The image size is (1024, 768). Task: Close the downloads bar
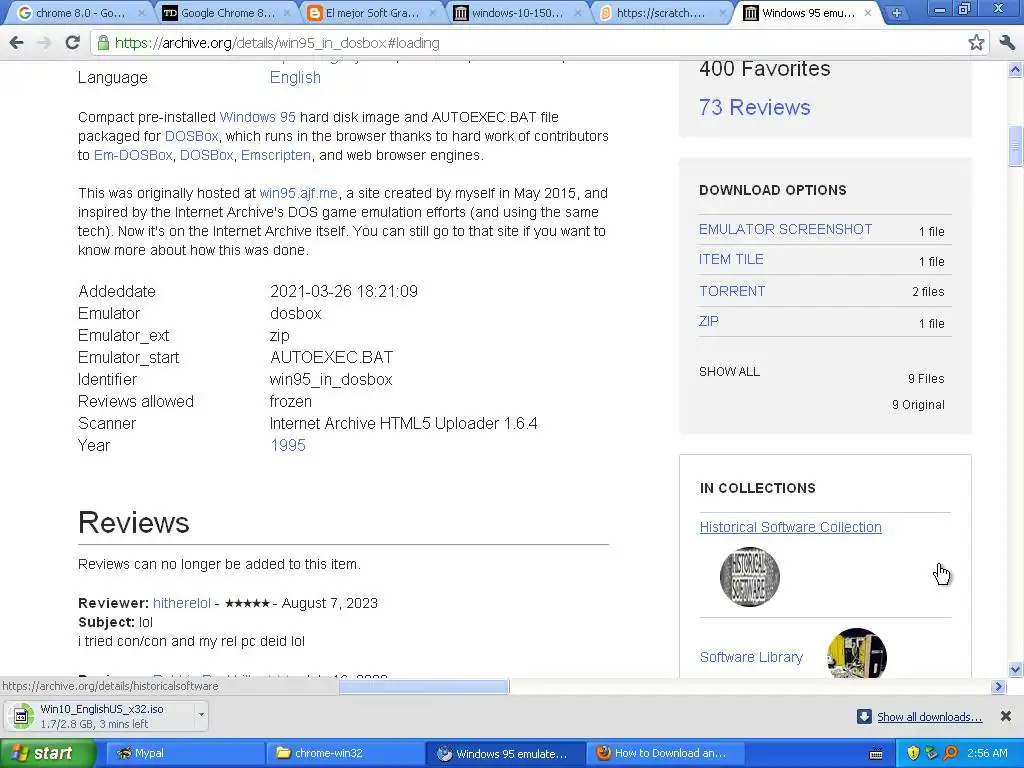(x=1006, y=716)
